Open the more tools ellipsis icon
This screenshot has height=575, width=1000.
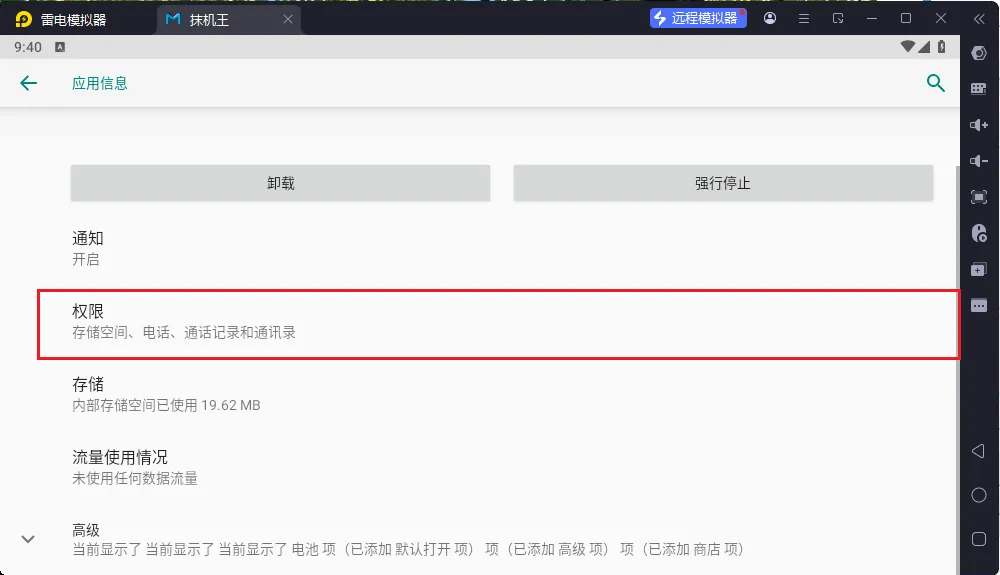coord(979,306)
